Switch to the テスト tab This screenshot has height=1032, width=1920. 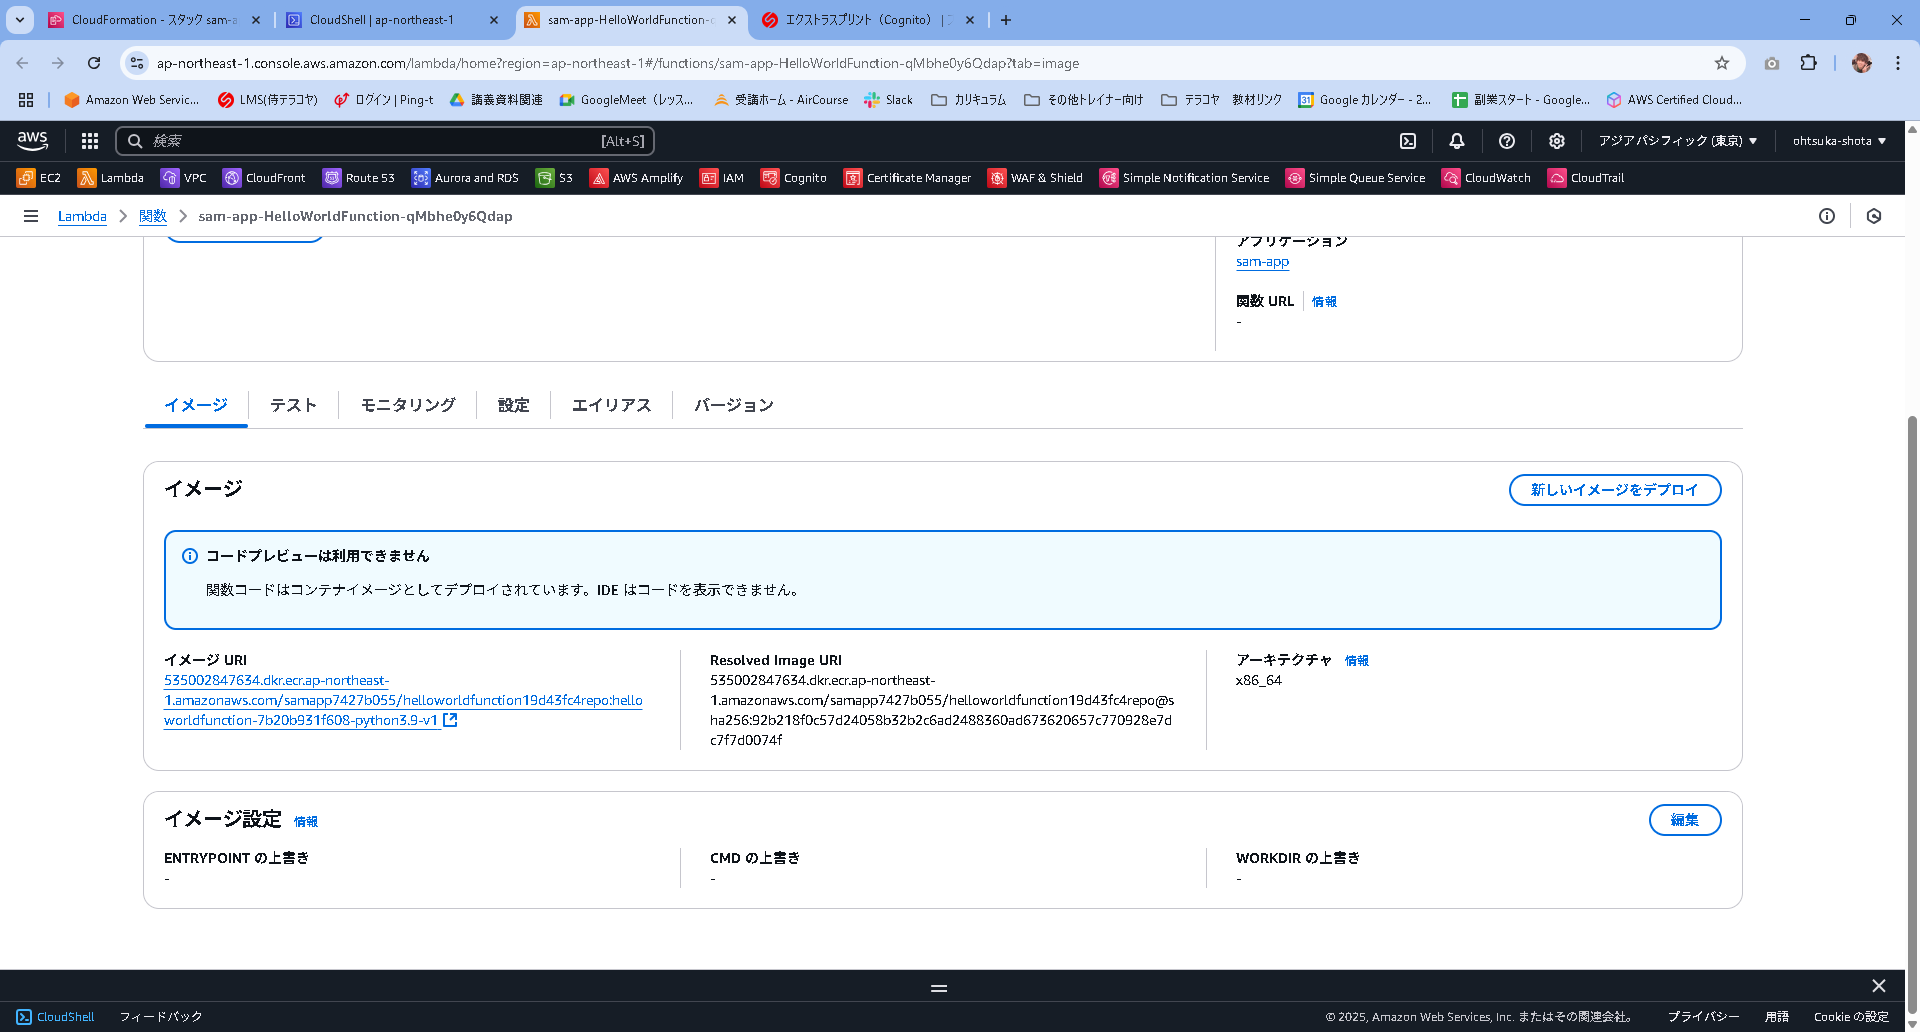(293, 405)
